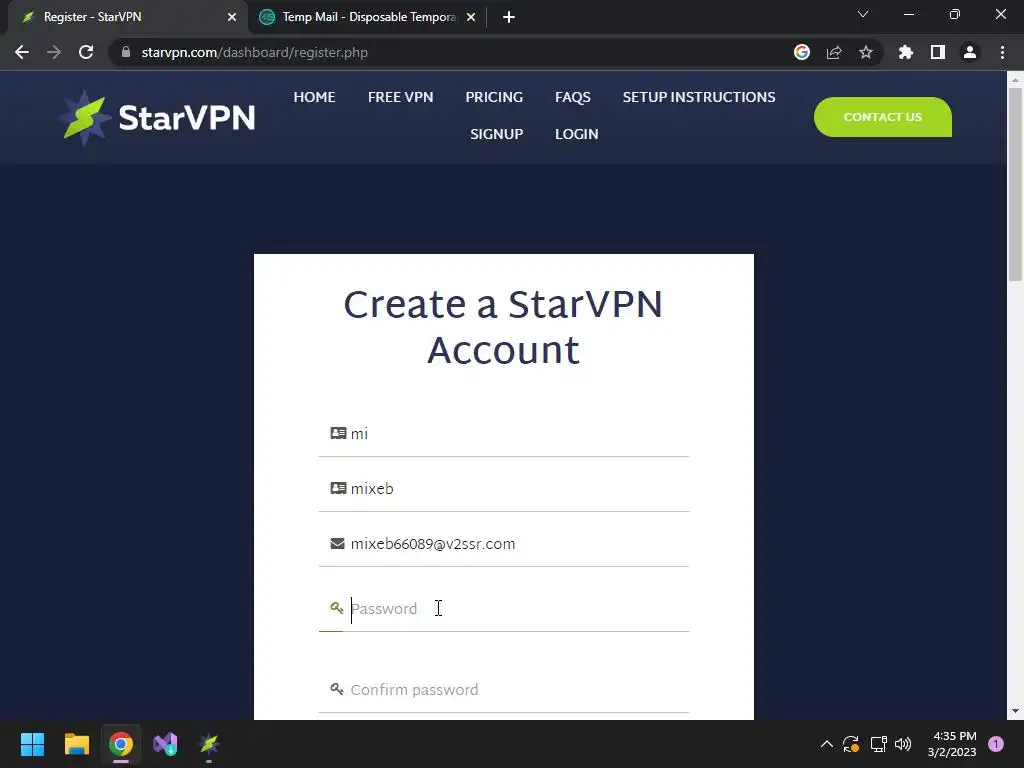This screenshot has height=768, width=1024.
Task: Open the Extensions puzzle icon
Action: [x=905, y=52]
